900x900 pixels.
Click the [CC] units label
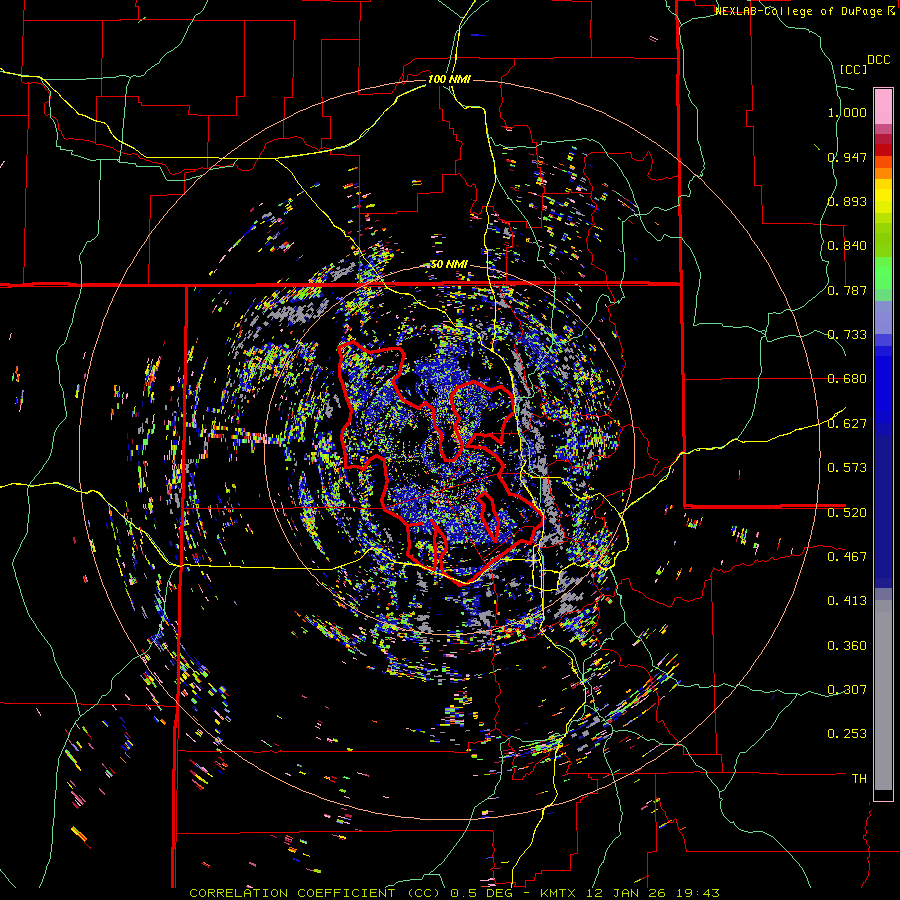[x=853, y=69]
